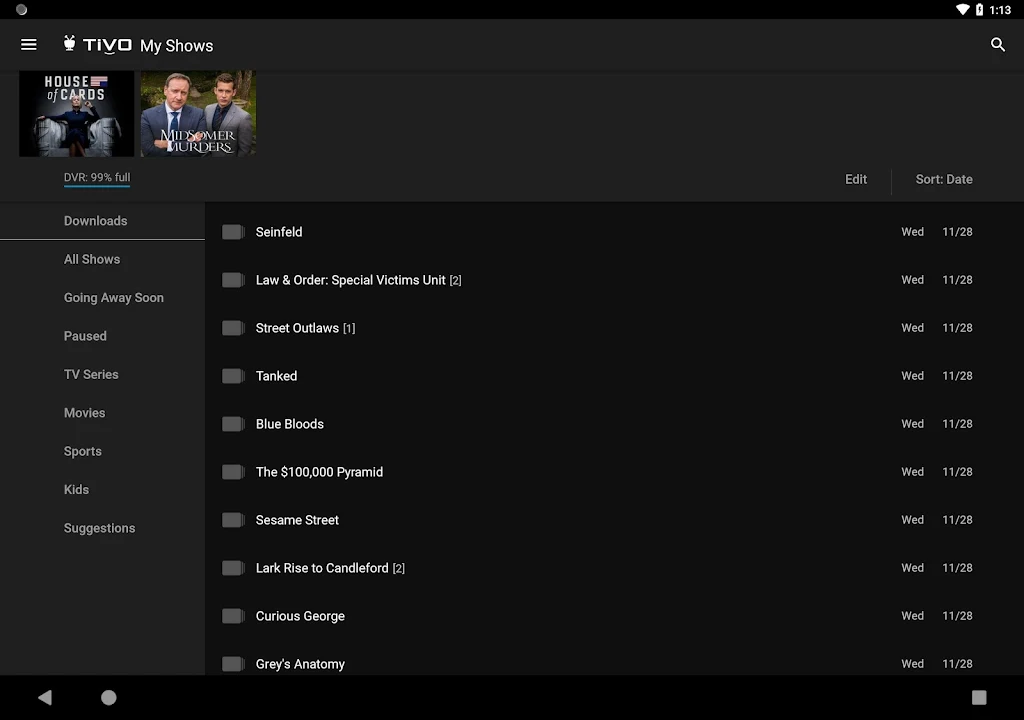Tap the DVR 99% full indicator
This screenshot has width=1024, height=720.
pyautogui.click(x=97, y=178)
